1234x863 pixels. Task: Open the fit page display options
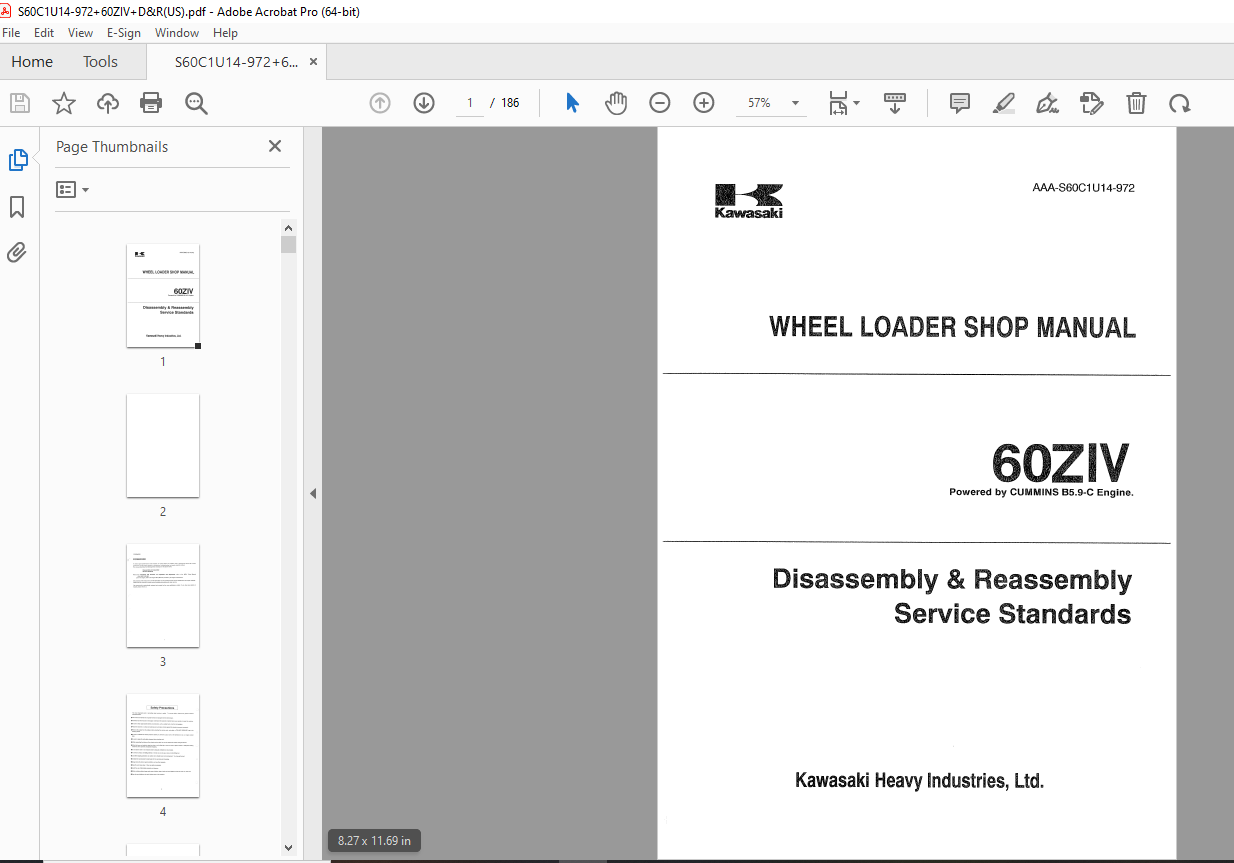click(x=843, y=103)
